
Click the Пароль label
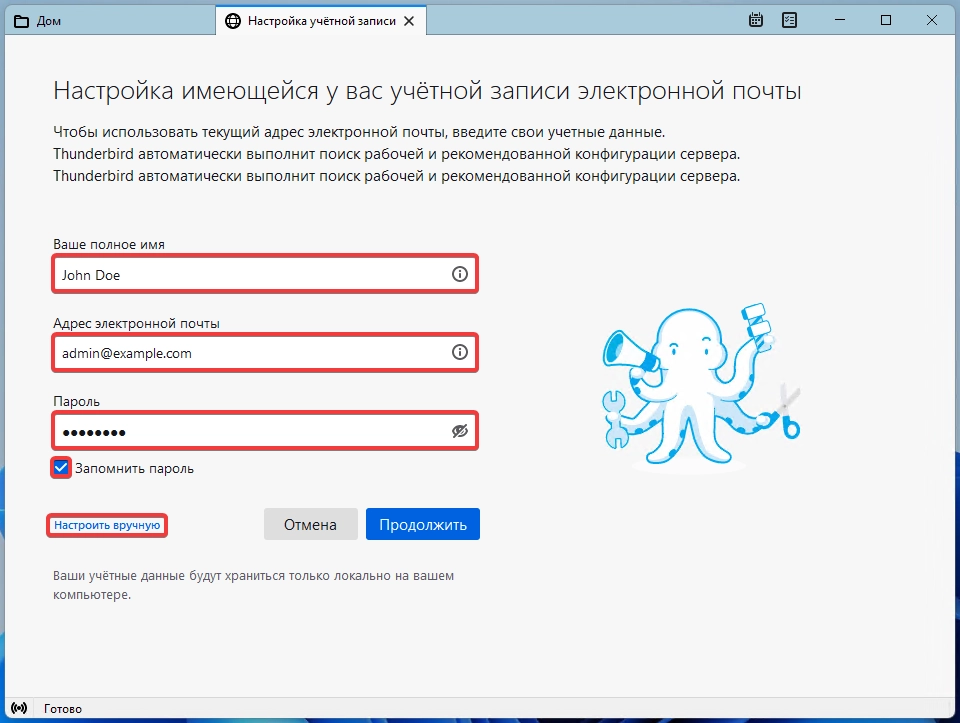point(77,402)
